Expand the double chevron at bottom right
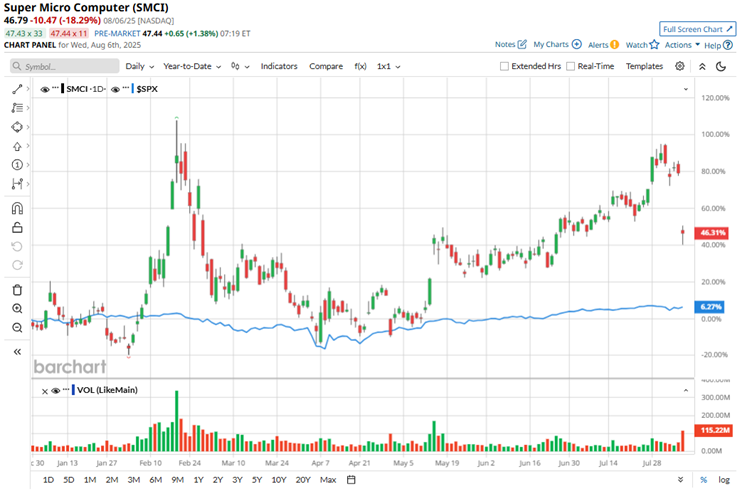 click(680, 480)
